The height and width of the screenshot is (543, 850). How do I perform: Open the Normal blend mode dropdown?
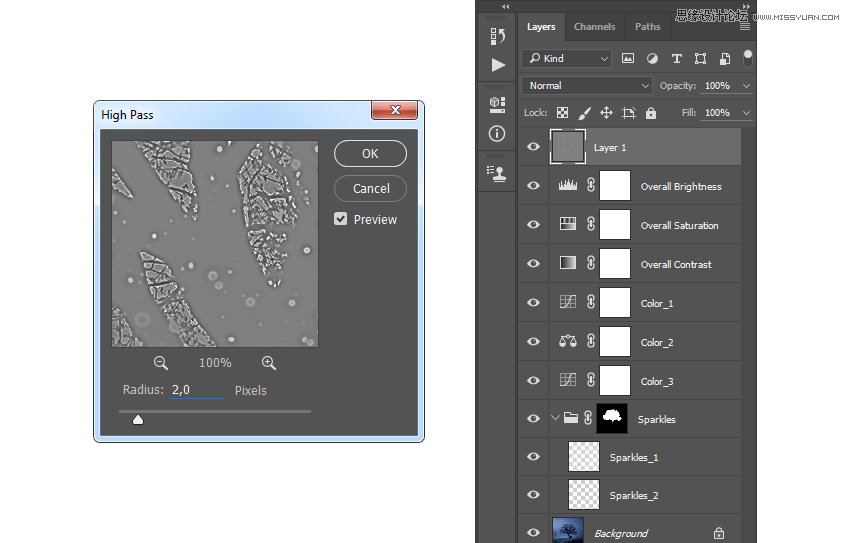[x=586, y=86]
